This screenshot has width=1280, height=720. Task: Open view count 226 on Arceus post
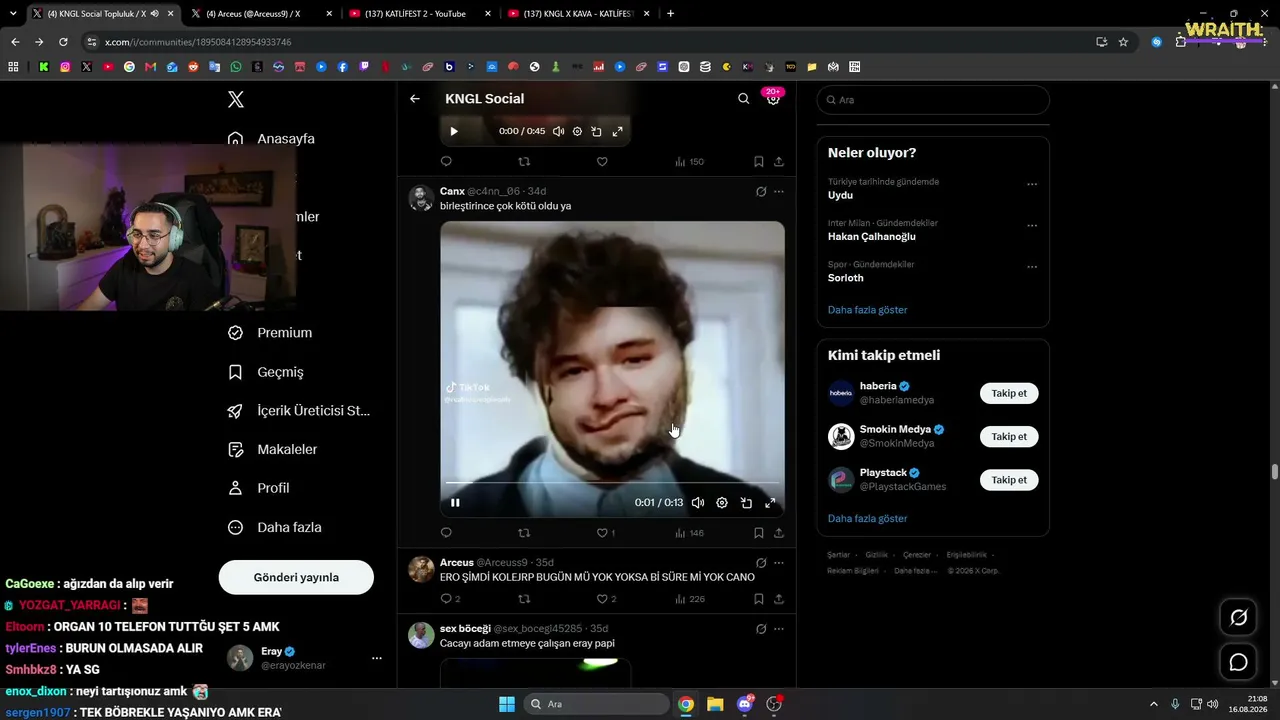tap(690, 599)
